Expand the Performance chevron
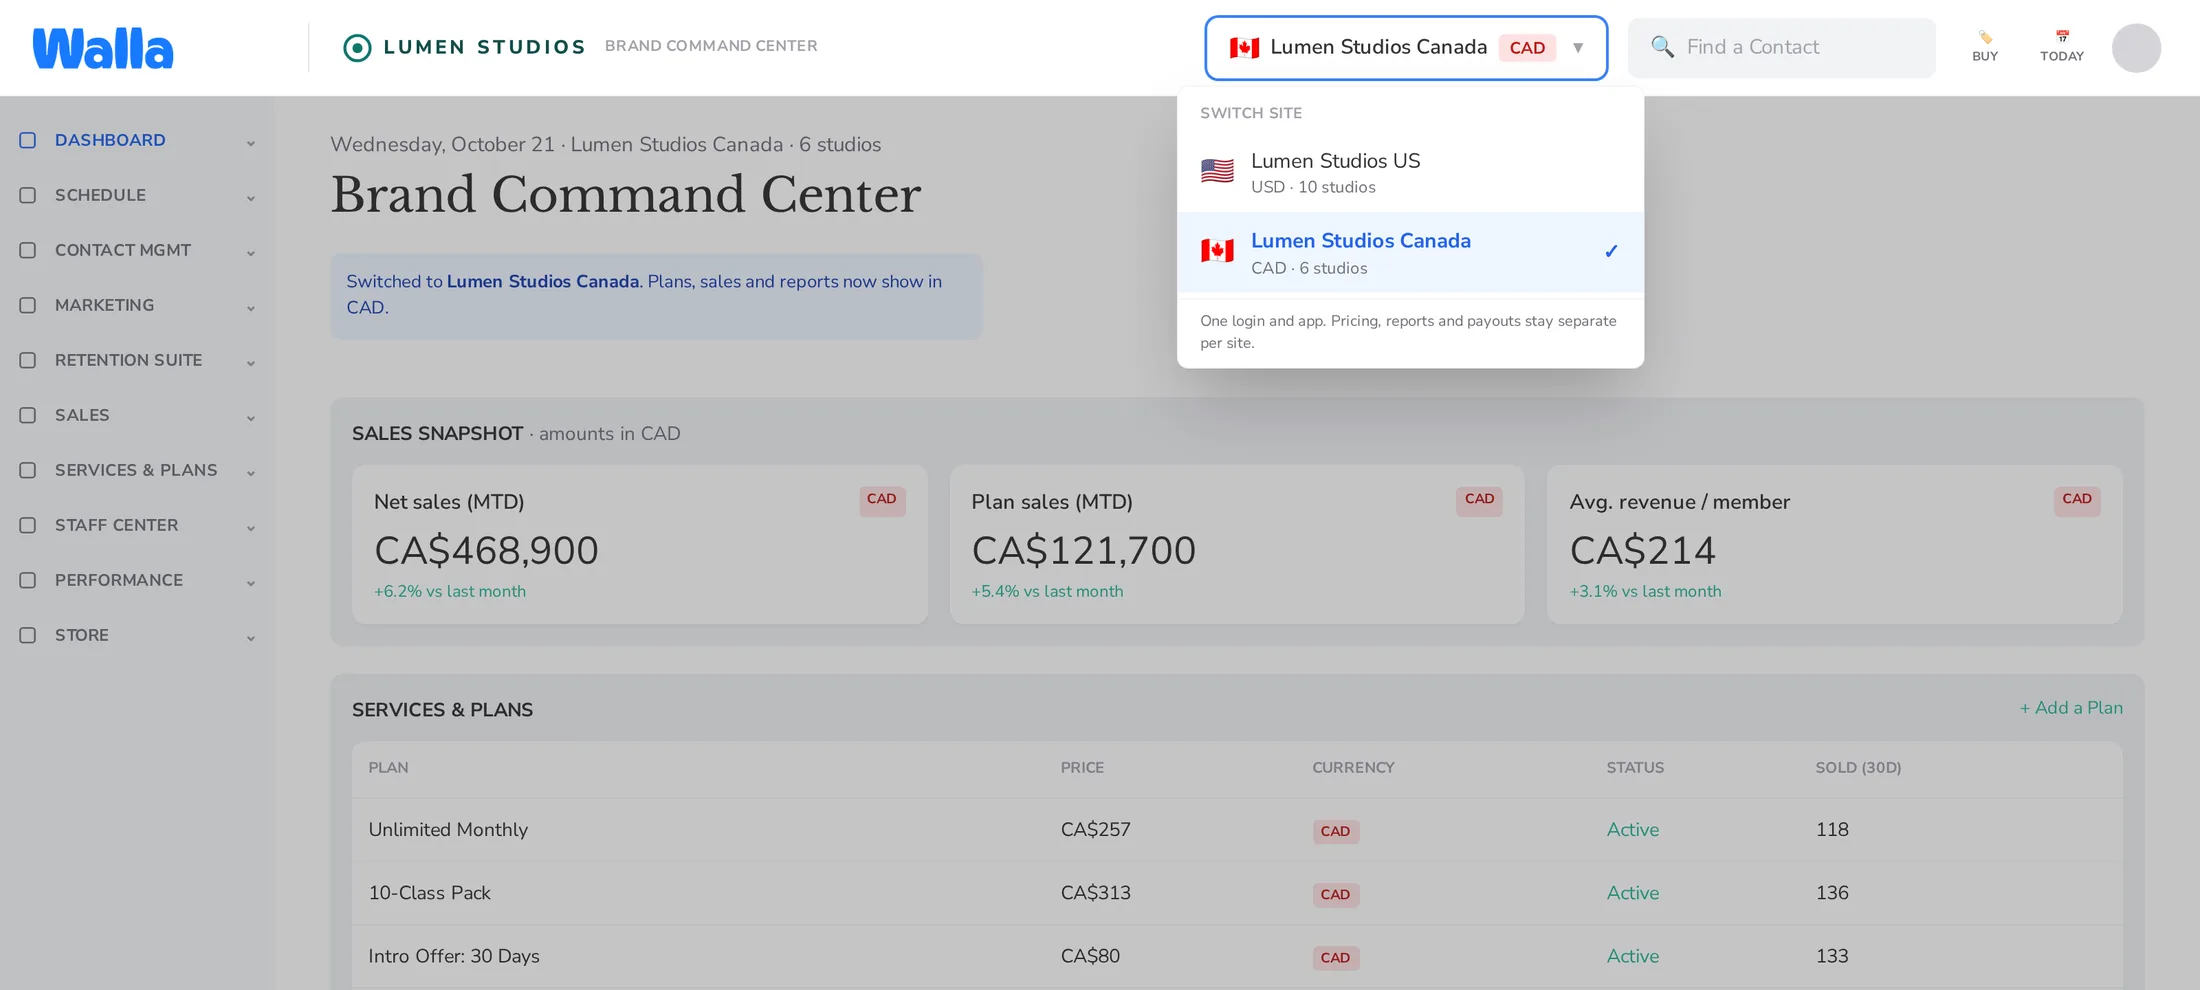Viewport: 2200px width, 990px height. (251, 583)
